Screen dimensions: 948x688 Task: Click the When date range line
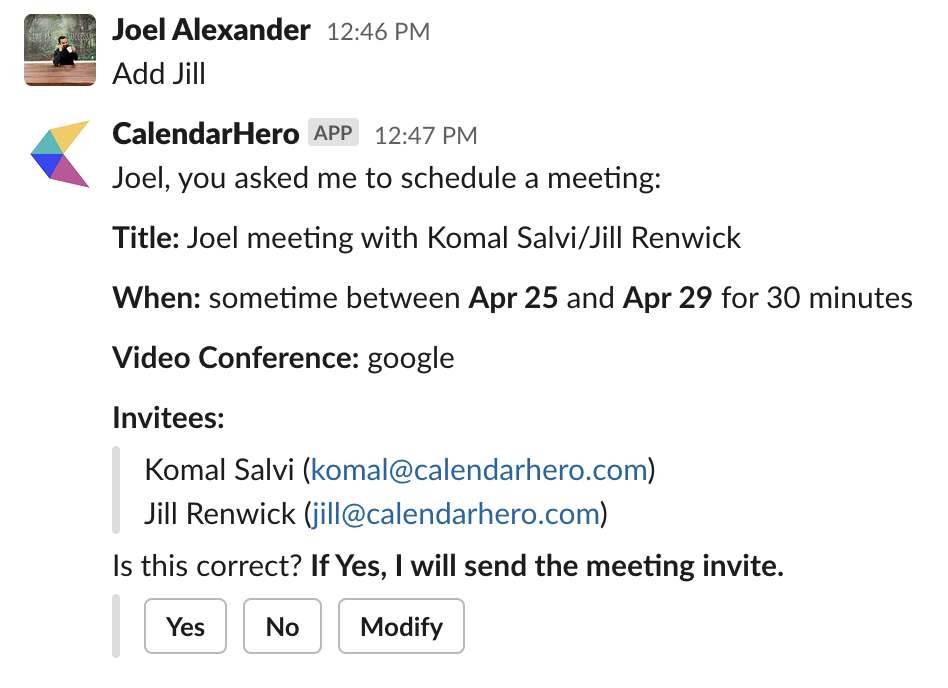click(512, 298)
